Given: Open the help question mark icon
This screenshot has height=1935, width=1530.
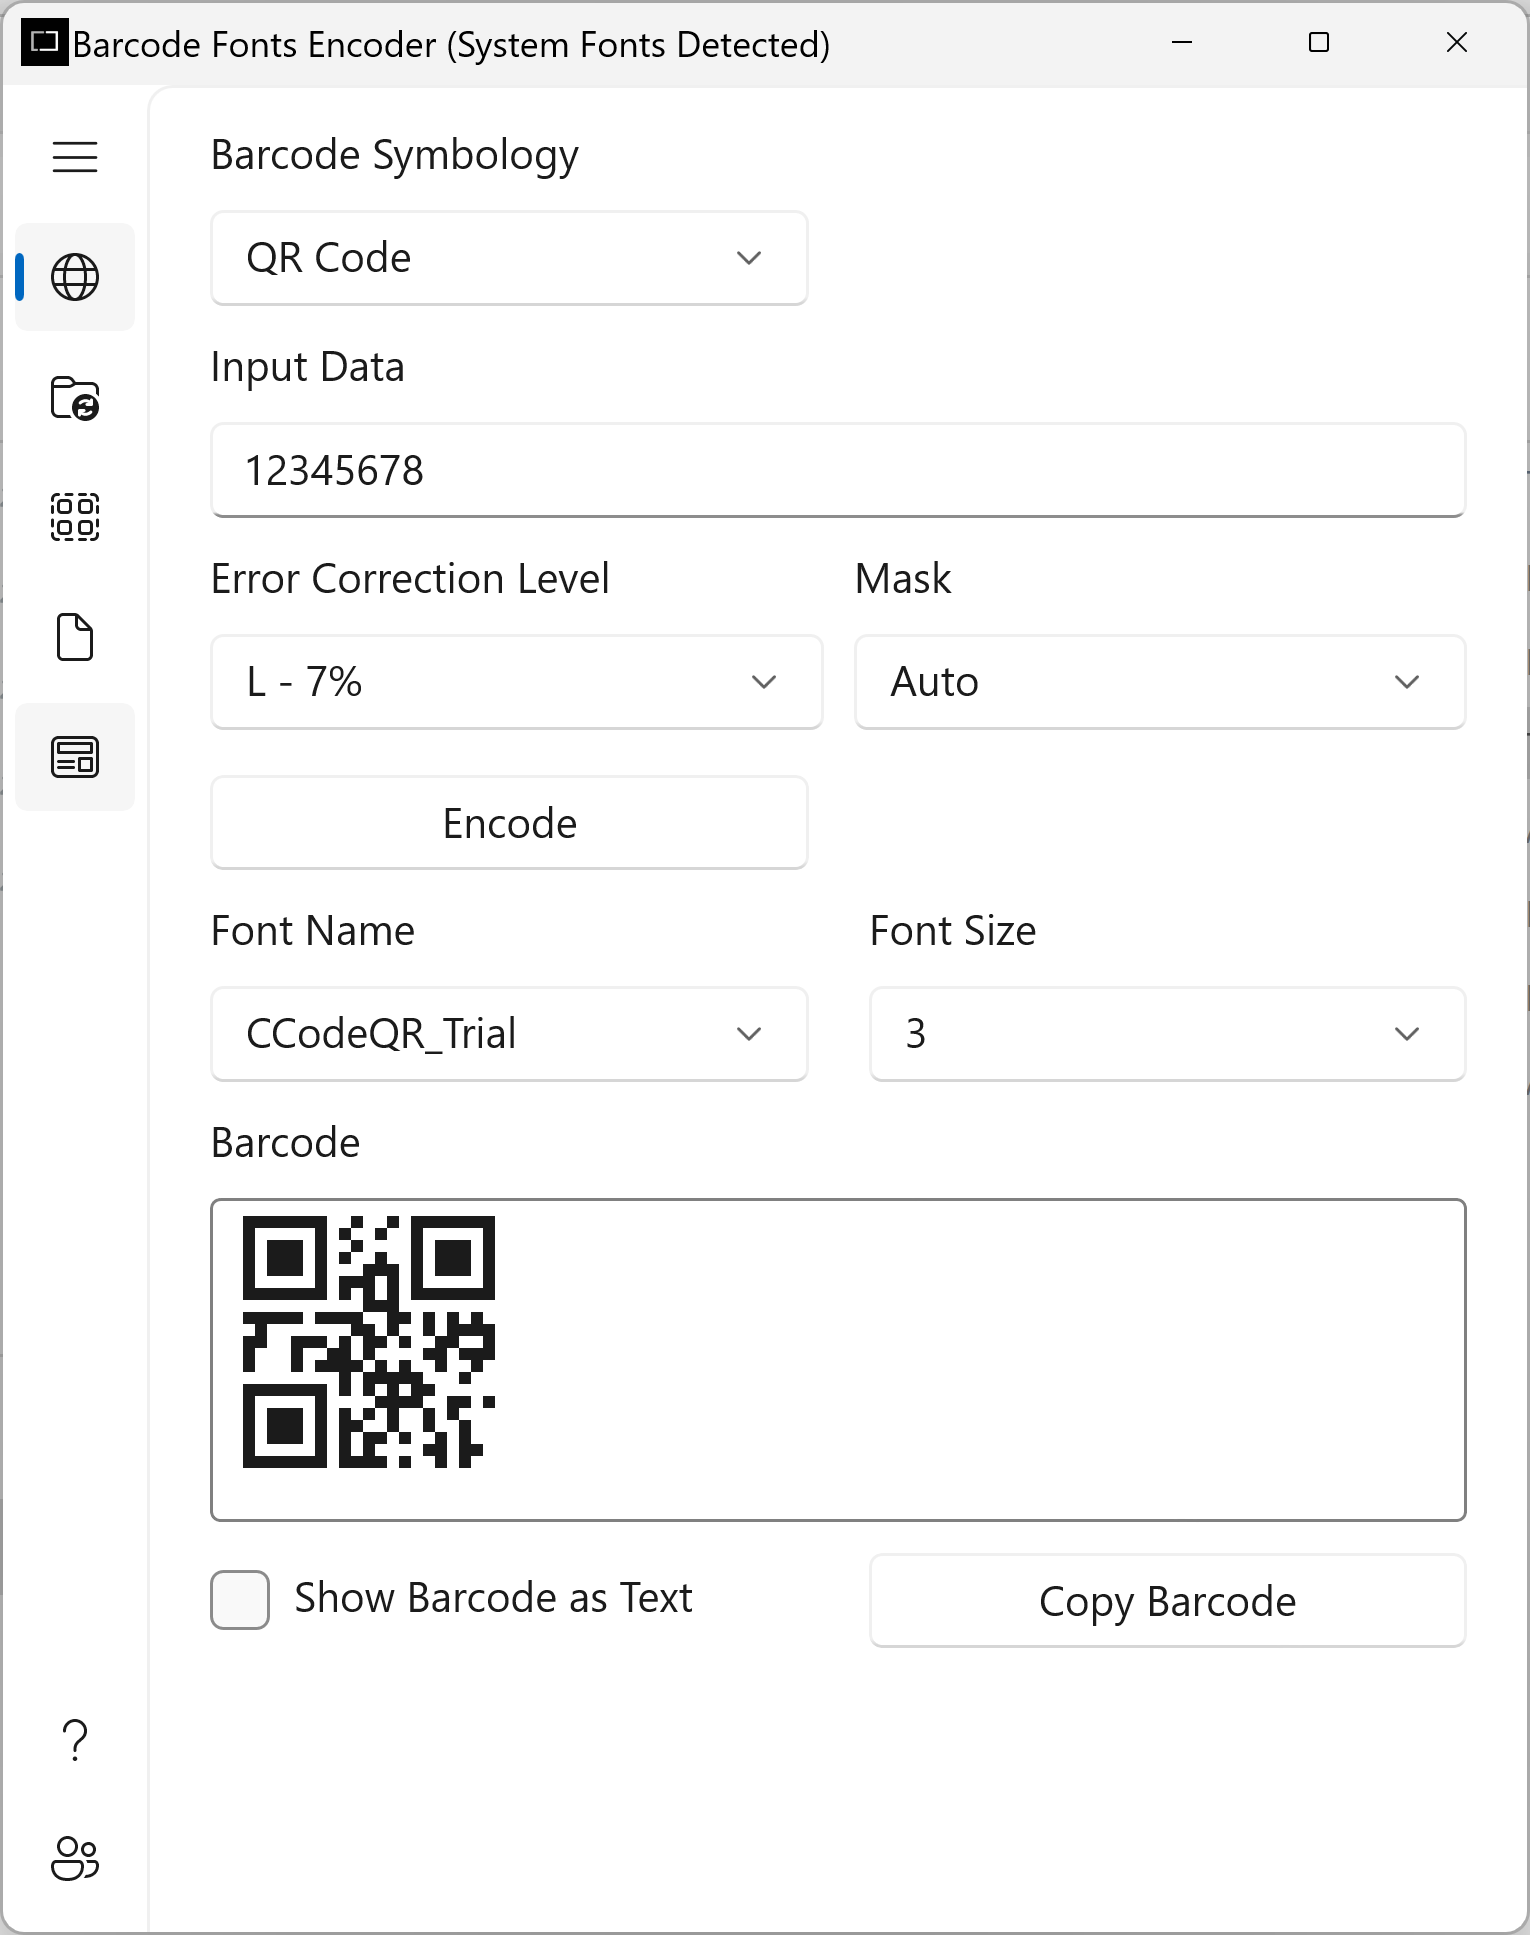Looking at the screenshot, I should pos(75,1740).
